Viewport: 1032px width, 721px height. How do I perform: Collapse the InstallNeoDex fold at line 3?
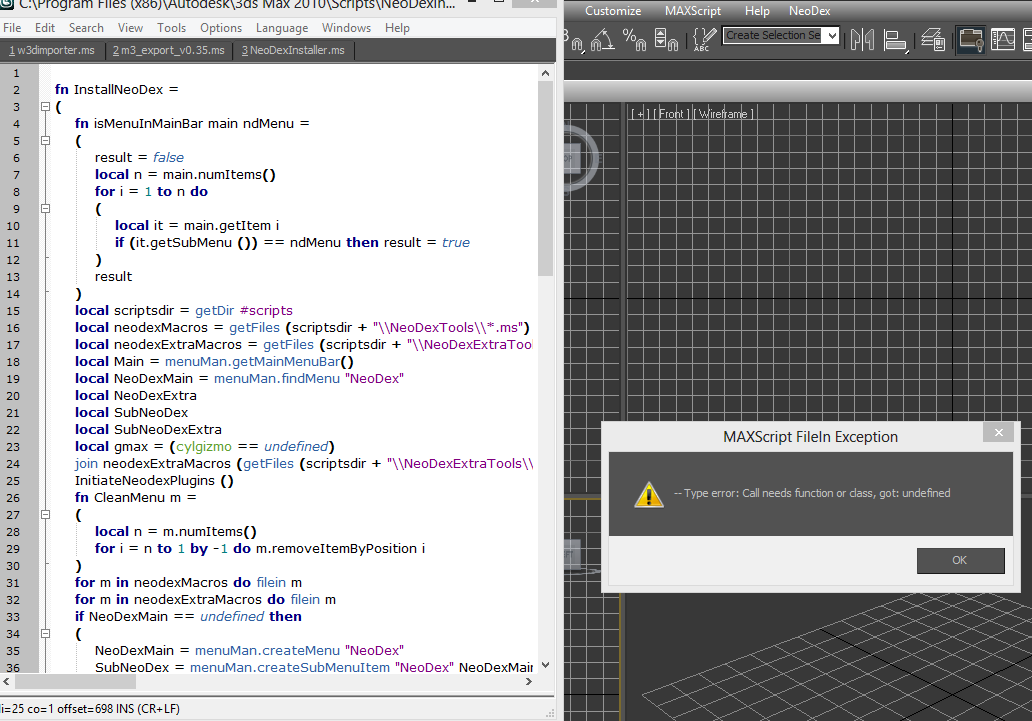45,107
